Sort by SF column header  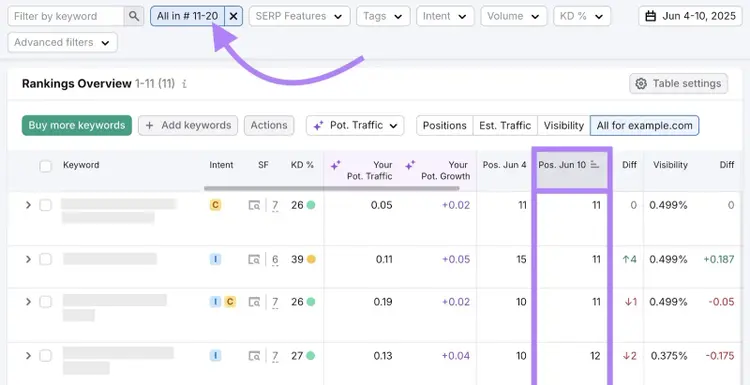(x=263, y=165)
